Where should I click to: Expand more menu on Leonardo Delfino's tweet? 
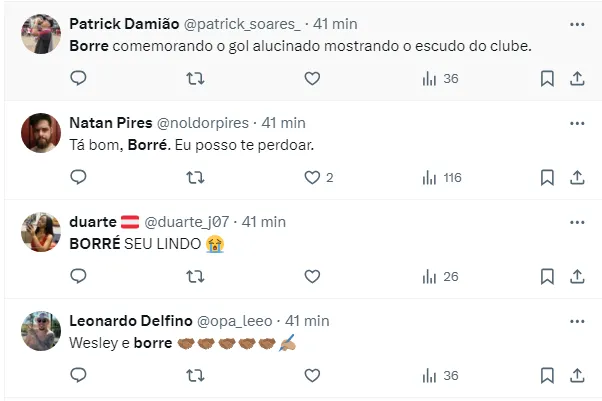[x=577, y=321]
